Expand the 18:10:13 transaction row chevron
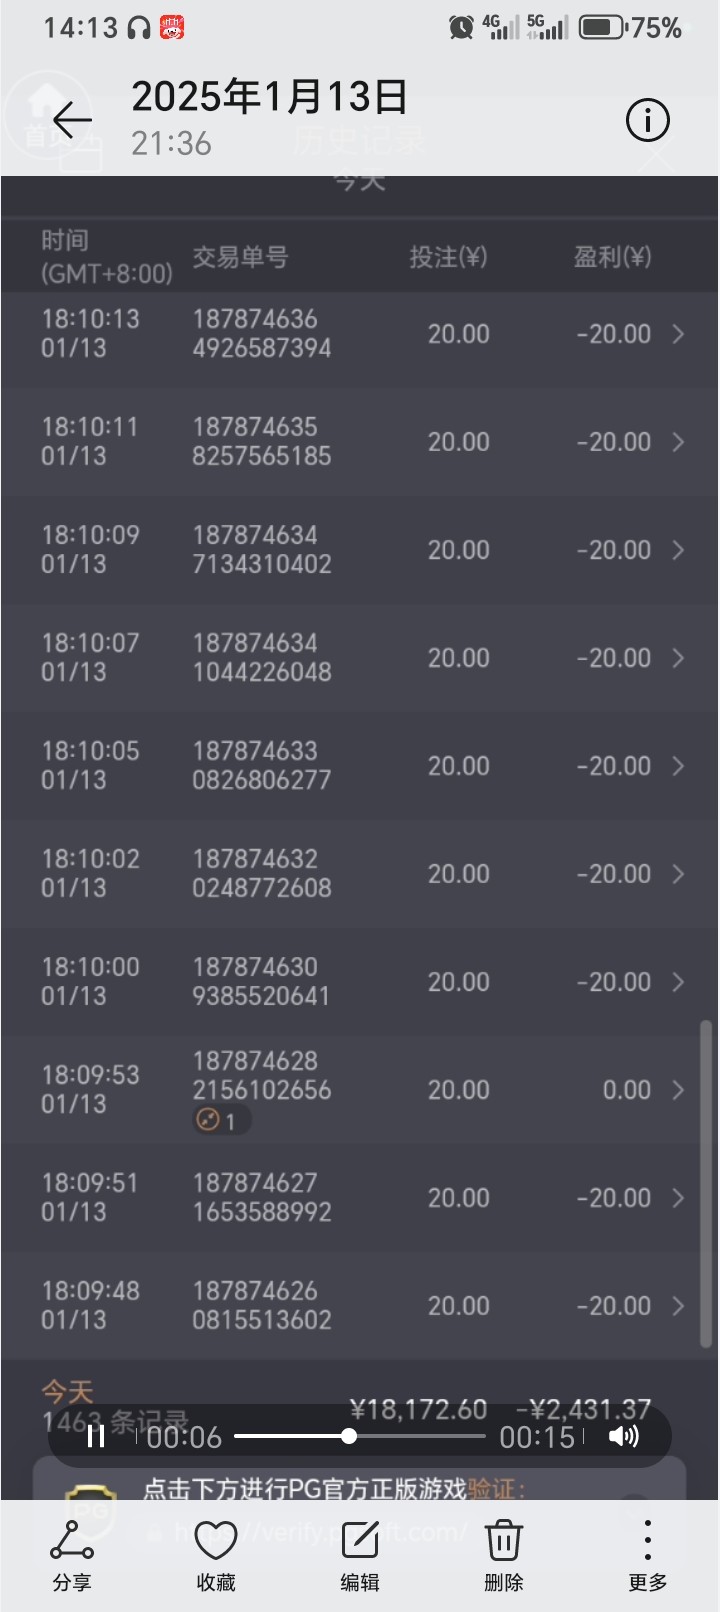Screen dimensions: 720x1612 678,334
